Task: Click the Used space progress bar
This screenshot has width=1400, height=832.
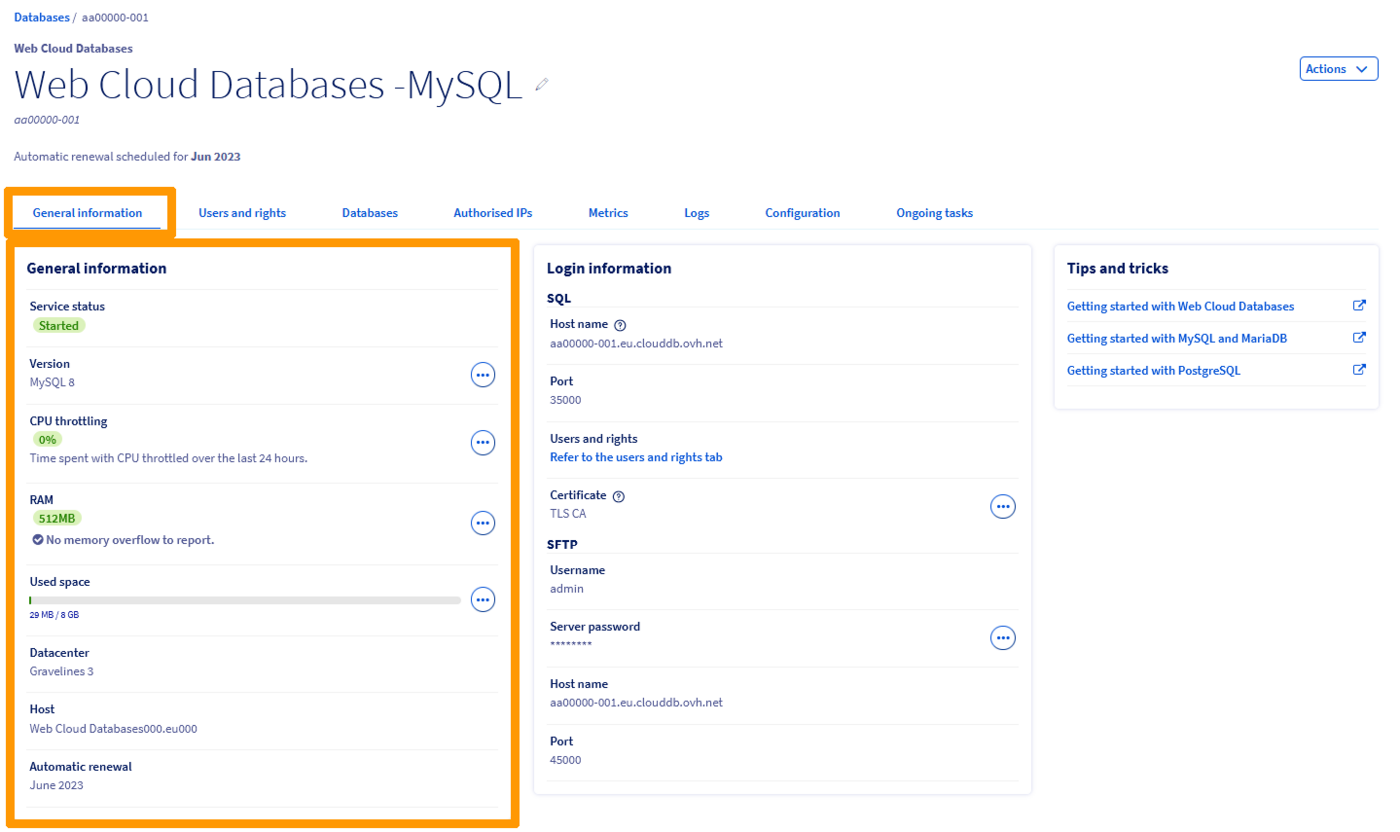Action: pos(245,600)
